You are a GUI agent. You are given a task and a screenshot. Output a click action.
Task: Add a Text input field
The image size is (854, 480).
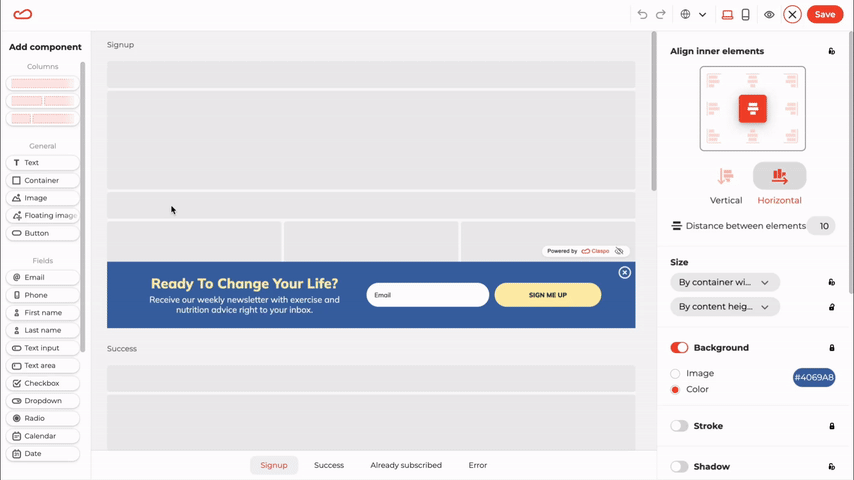point(42,348)
